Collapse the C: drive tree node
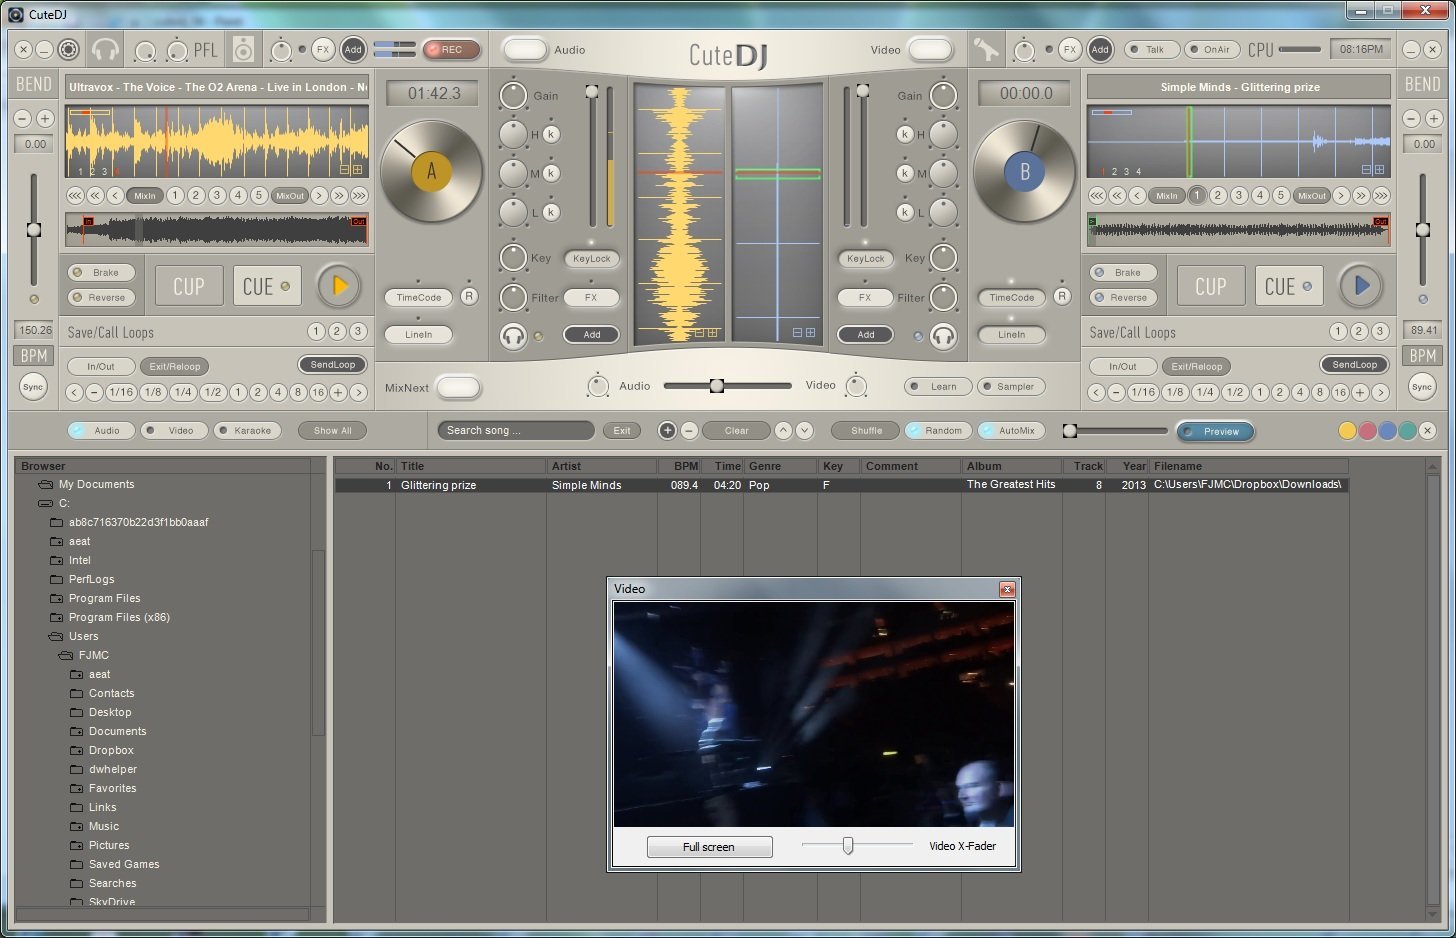The width and height of the screenshot is (1456, 938). [45, 503]
